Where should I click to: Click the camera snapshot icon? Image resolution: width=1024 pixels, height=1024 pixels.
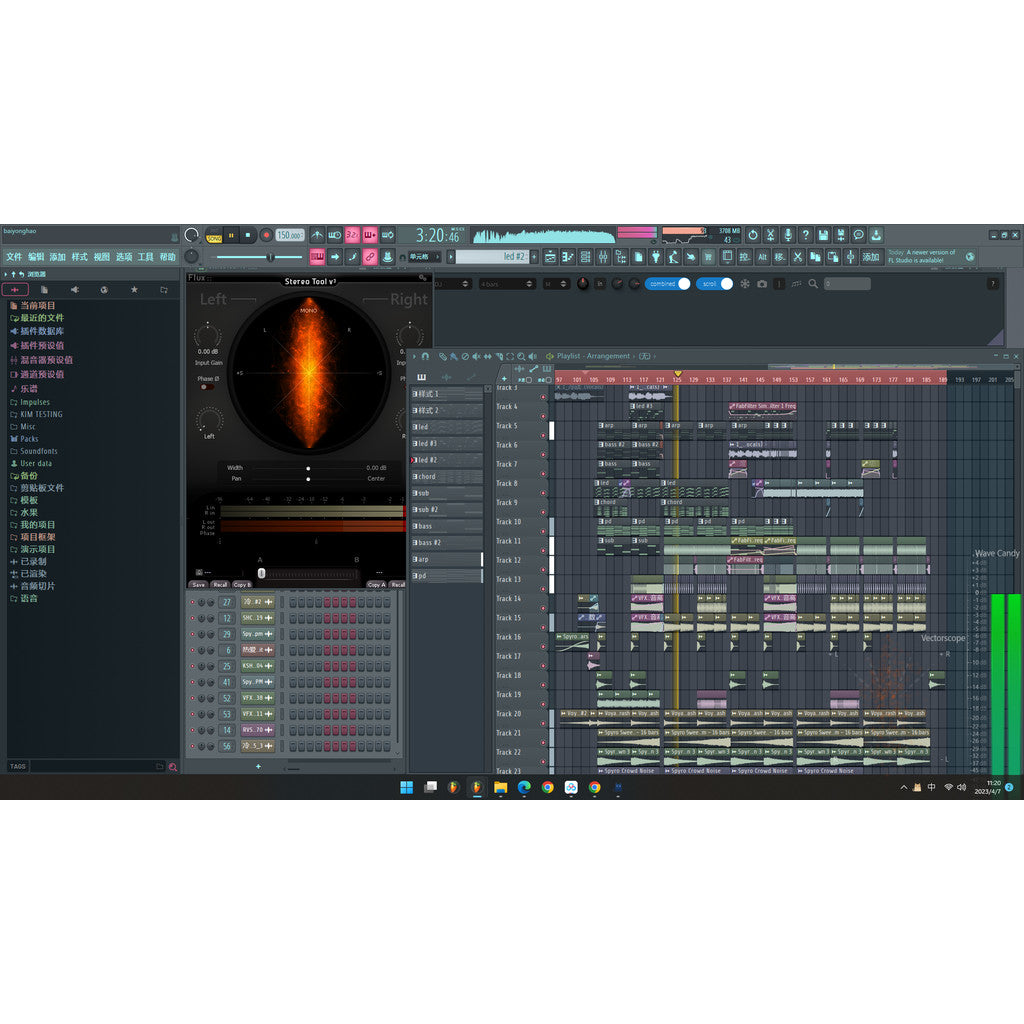coord(762,283)
